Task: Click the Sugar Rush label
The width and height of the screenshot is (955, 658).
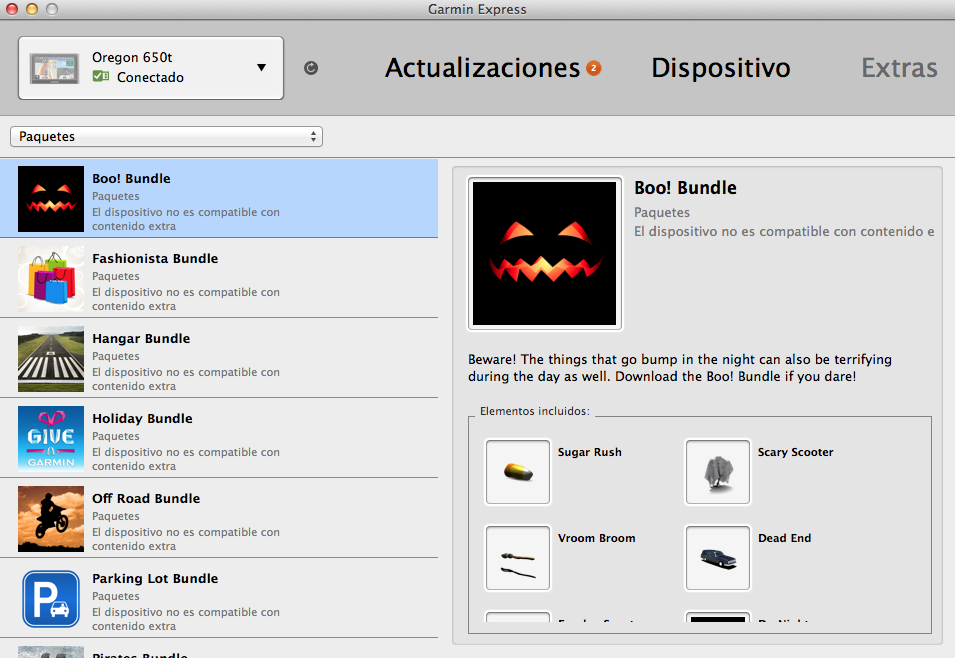Action: (x=590, y=452)
